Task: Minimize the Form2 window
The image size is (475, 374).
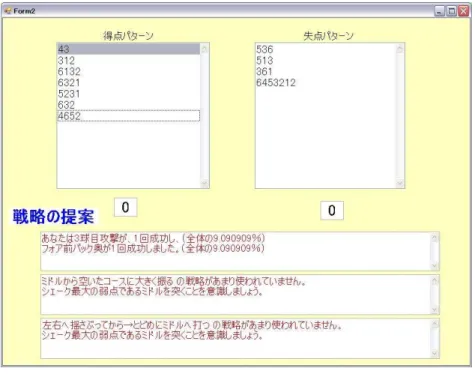Action: [x=440, y=11]
